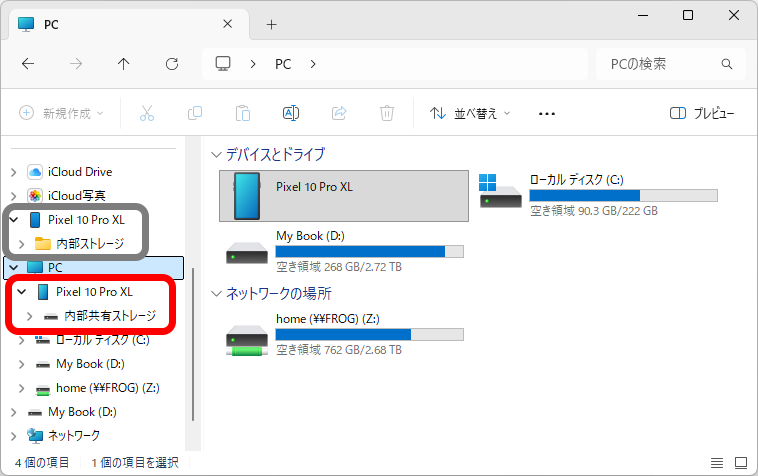This screenshot has height=476, width=758.
Task: Switch to details list view icon
Action: 717,463
